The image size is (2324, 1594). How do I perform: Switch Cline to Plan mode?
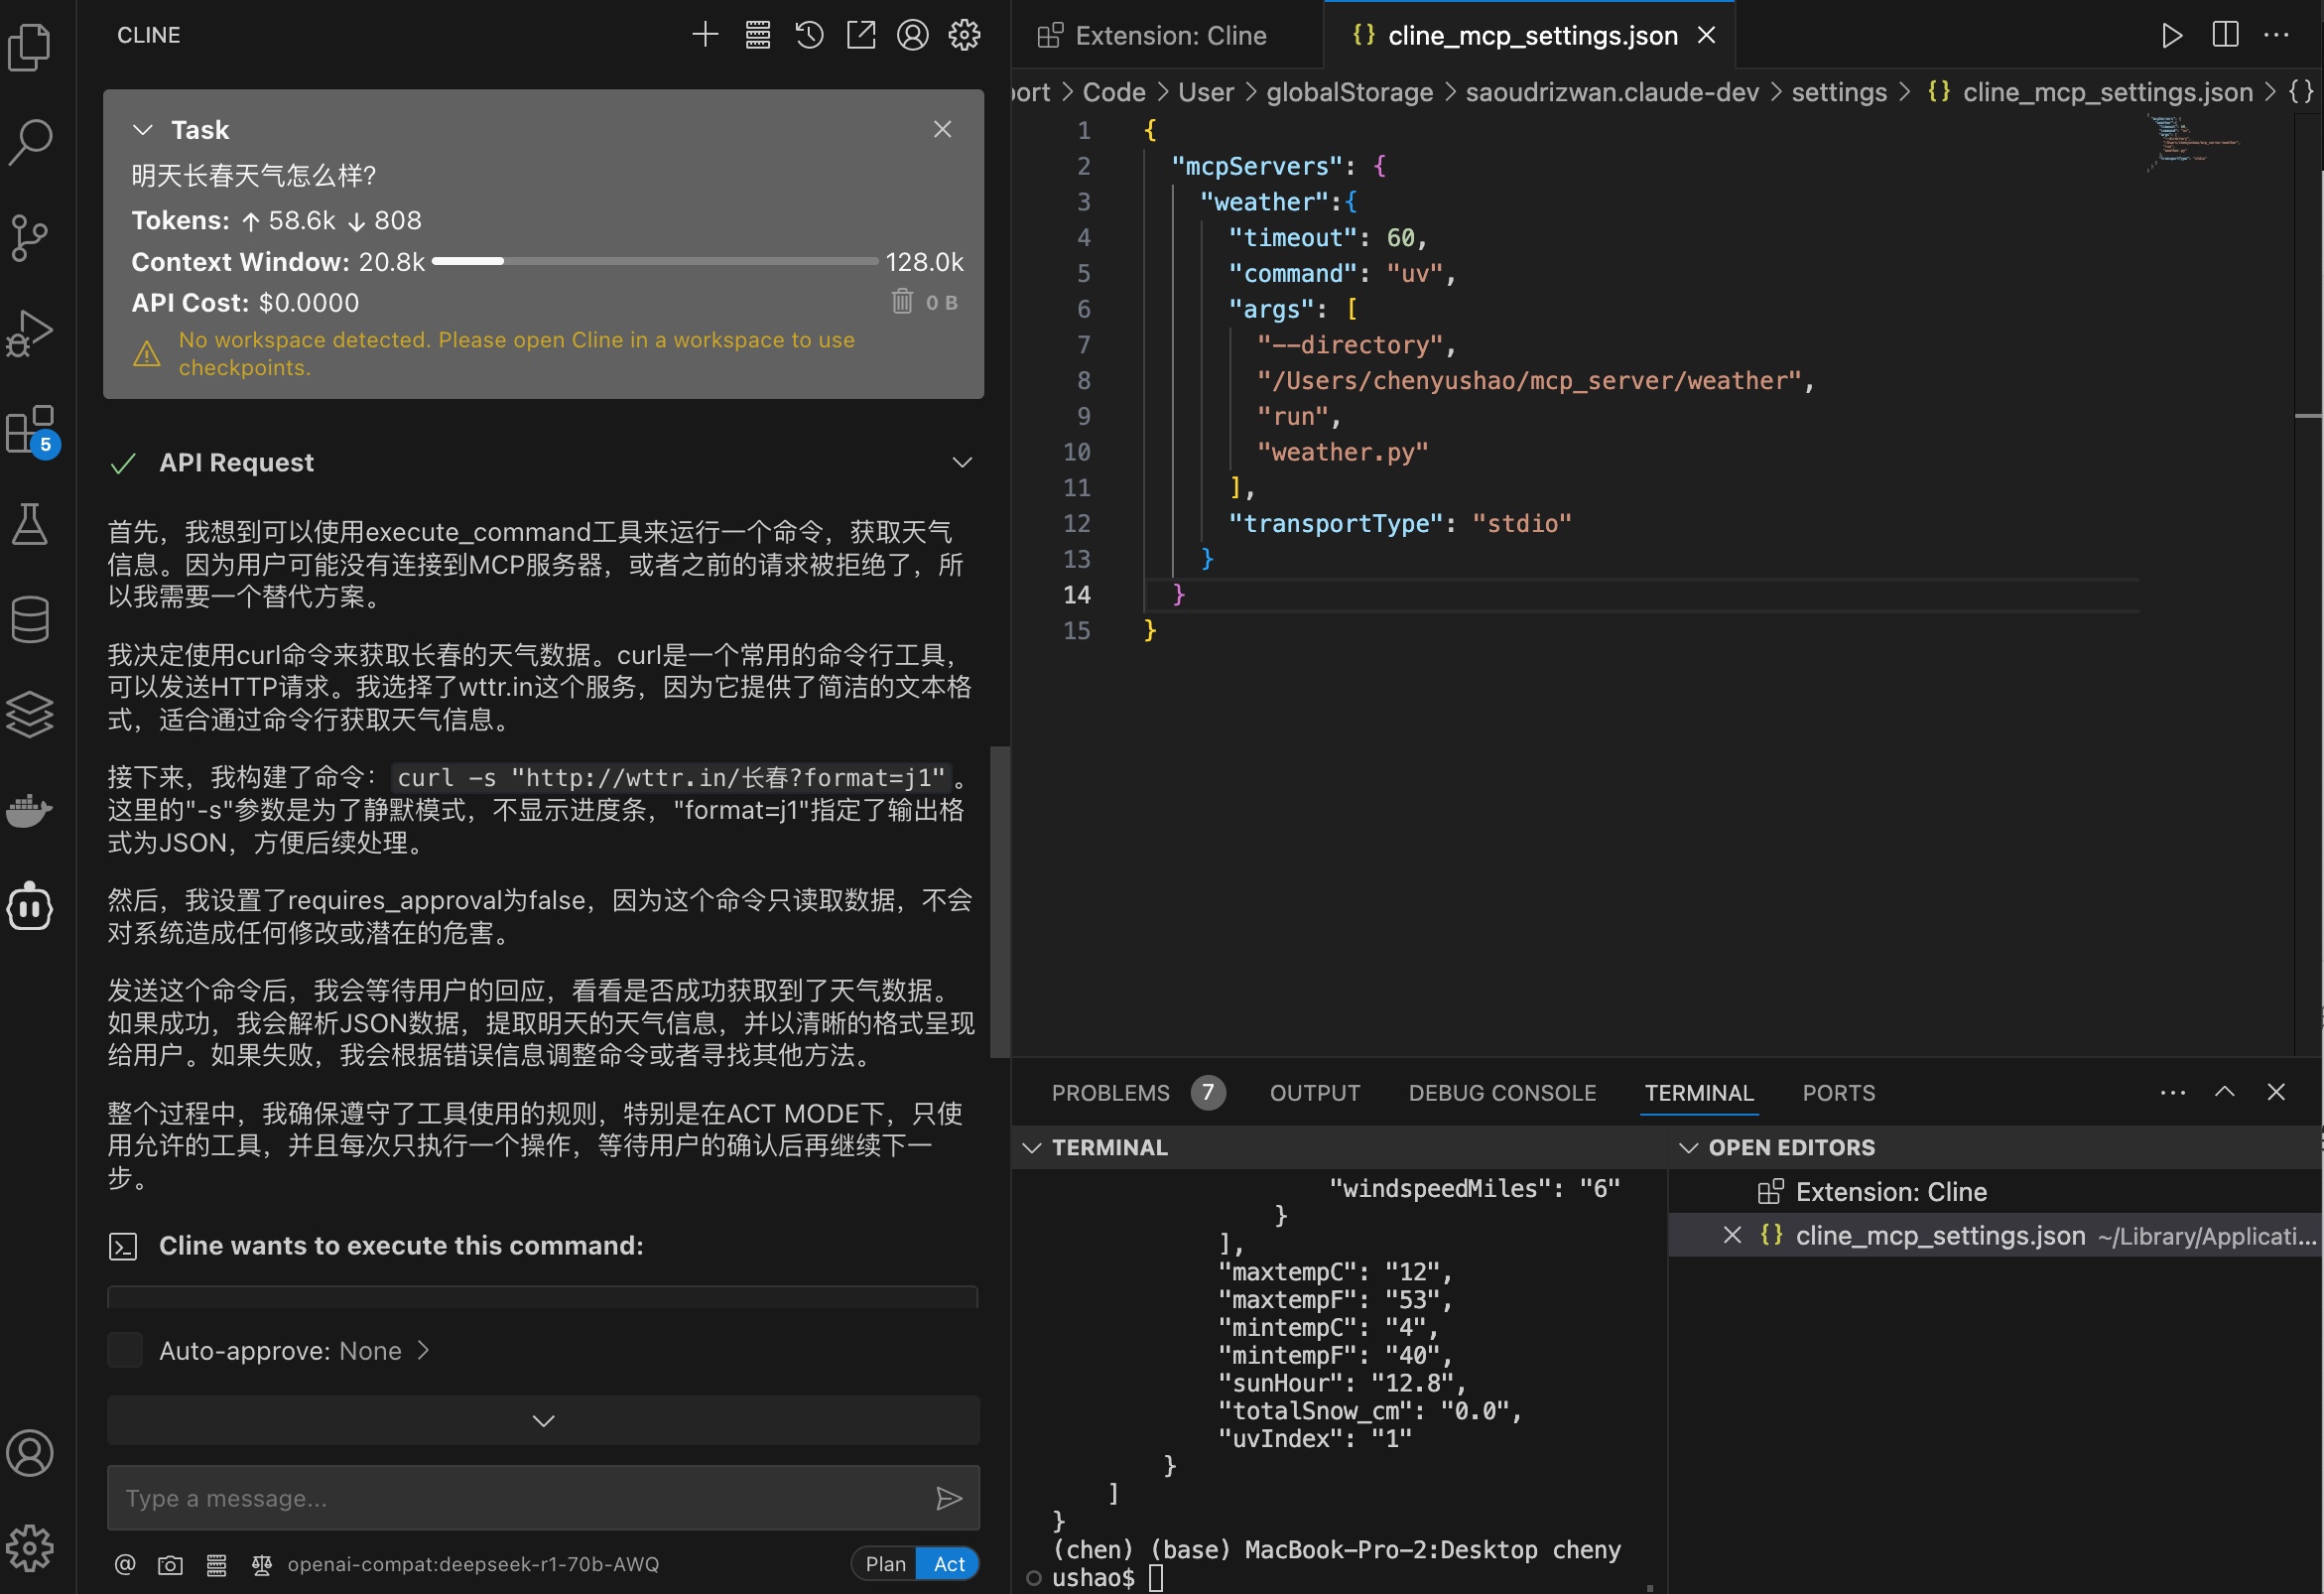coord(885,1564)
